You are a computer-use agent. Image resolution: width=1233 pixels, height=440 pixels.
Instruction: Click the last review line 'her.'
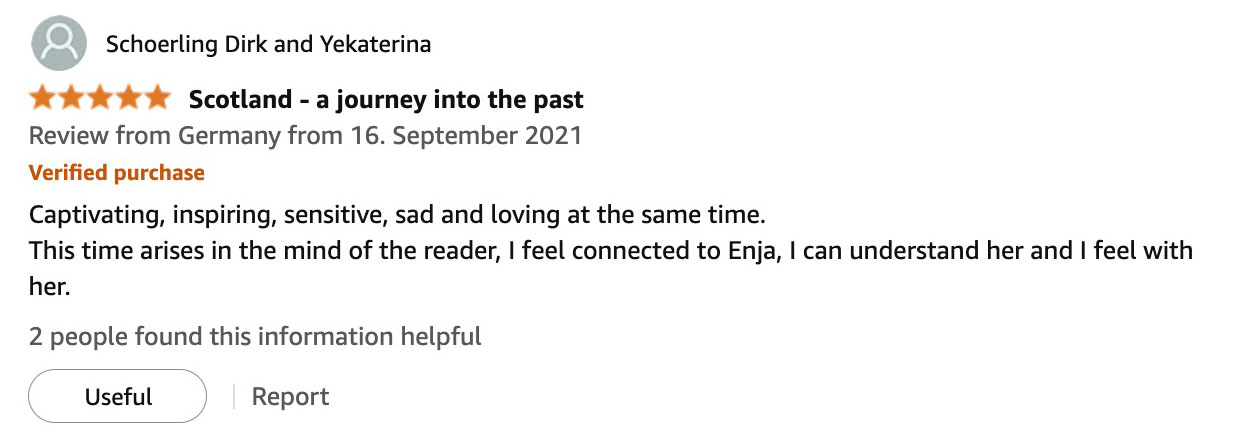point(48,286)
